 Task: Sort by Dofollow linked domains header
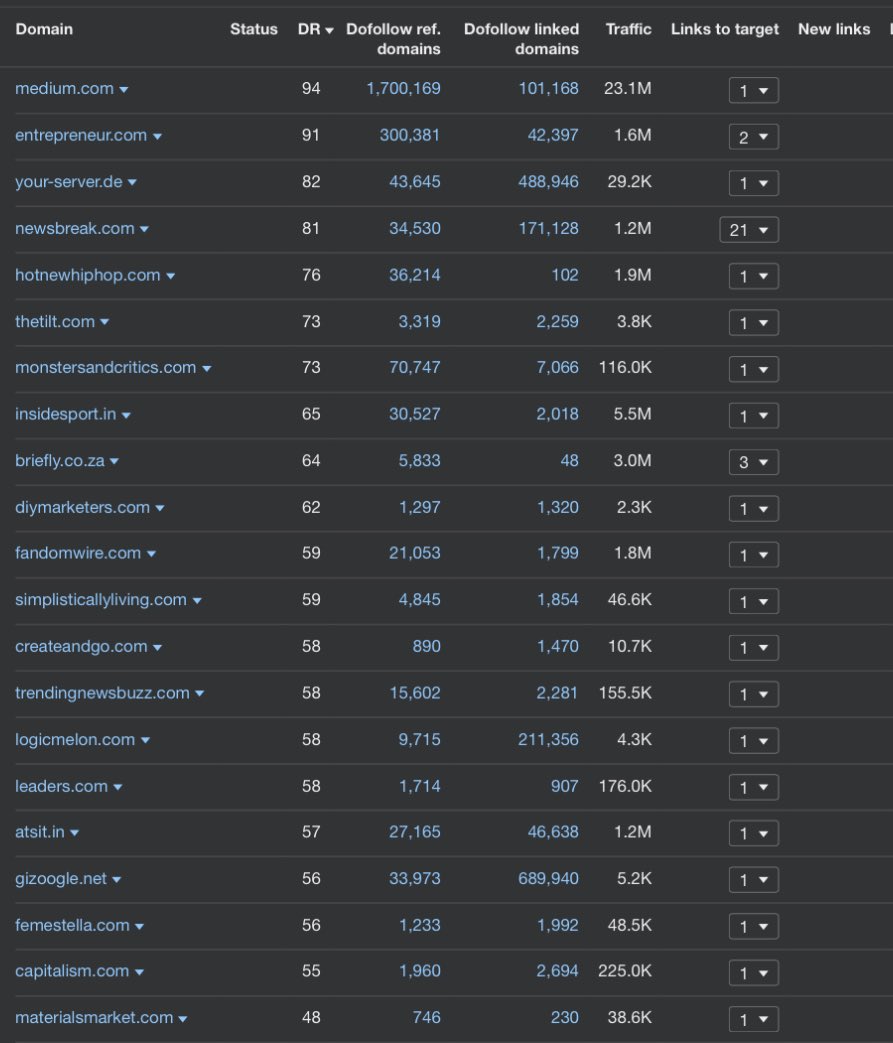click(x=521, y=39)
